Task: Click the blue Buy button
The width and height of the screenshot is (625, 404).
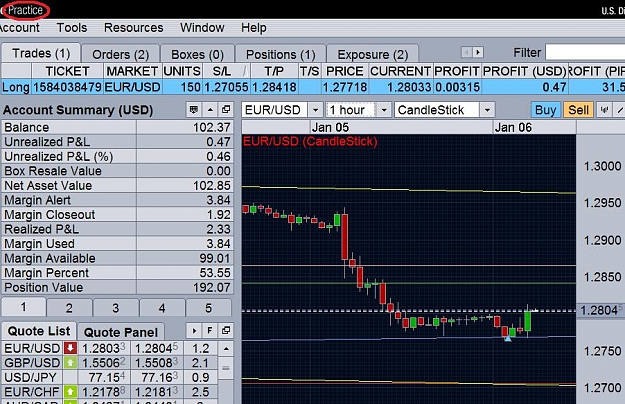Action: click(546, 110)
